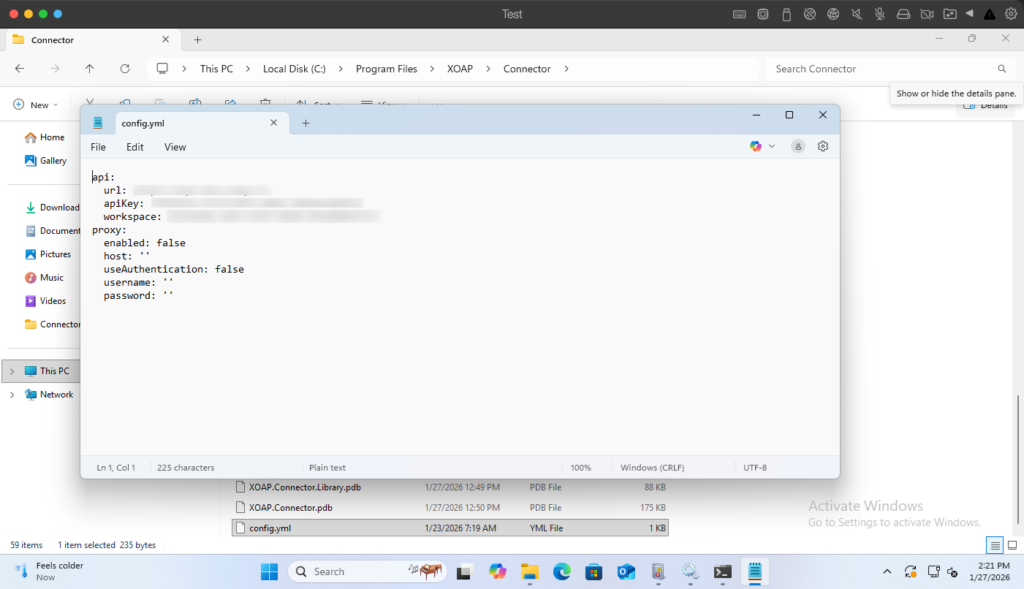Open Microsoft Edge from the taskbar
1024x589 pixels.
(x=561, y=572)
